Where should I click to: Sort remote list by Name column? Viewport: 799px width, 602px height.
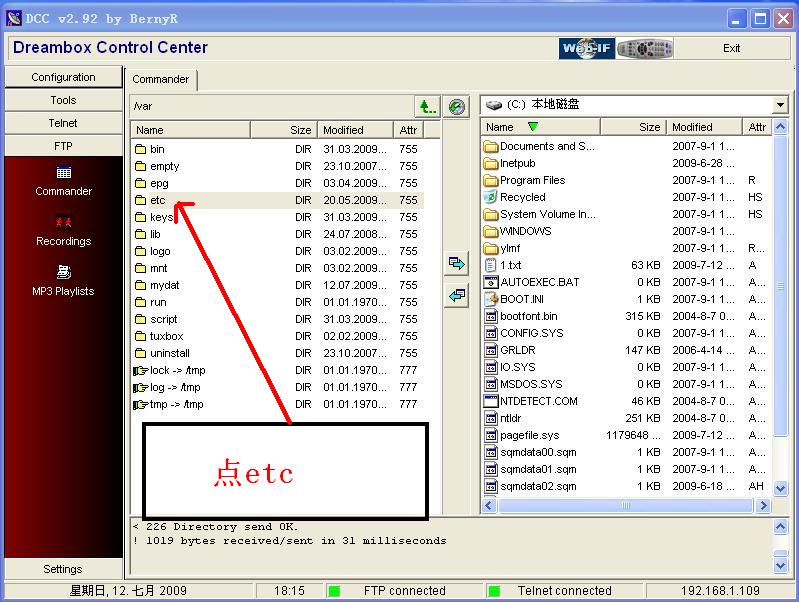tap(191, 130)
